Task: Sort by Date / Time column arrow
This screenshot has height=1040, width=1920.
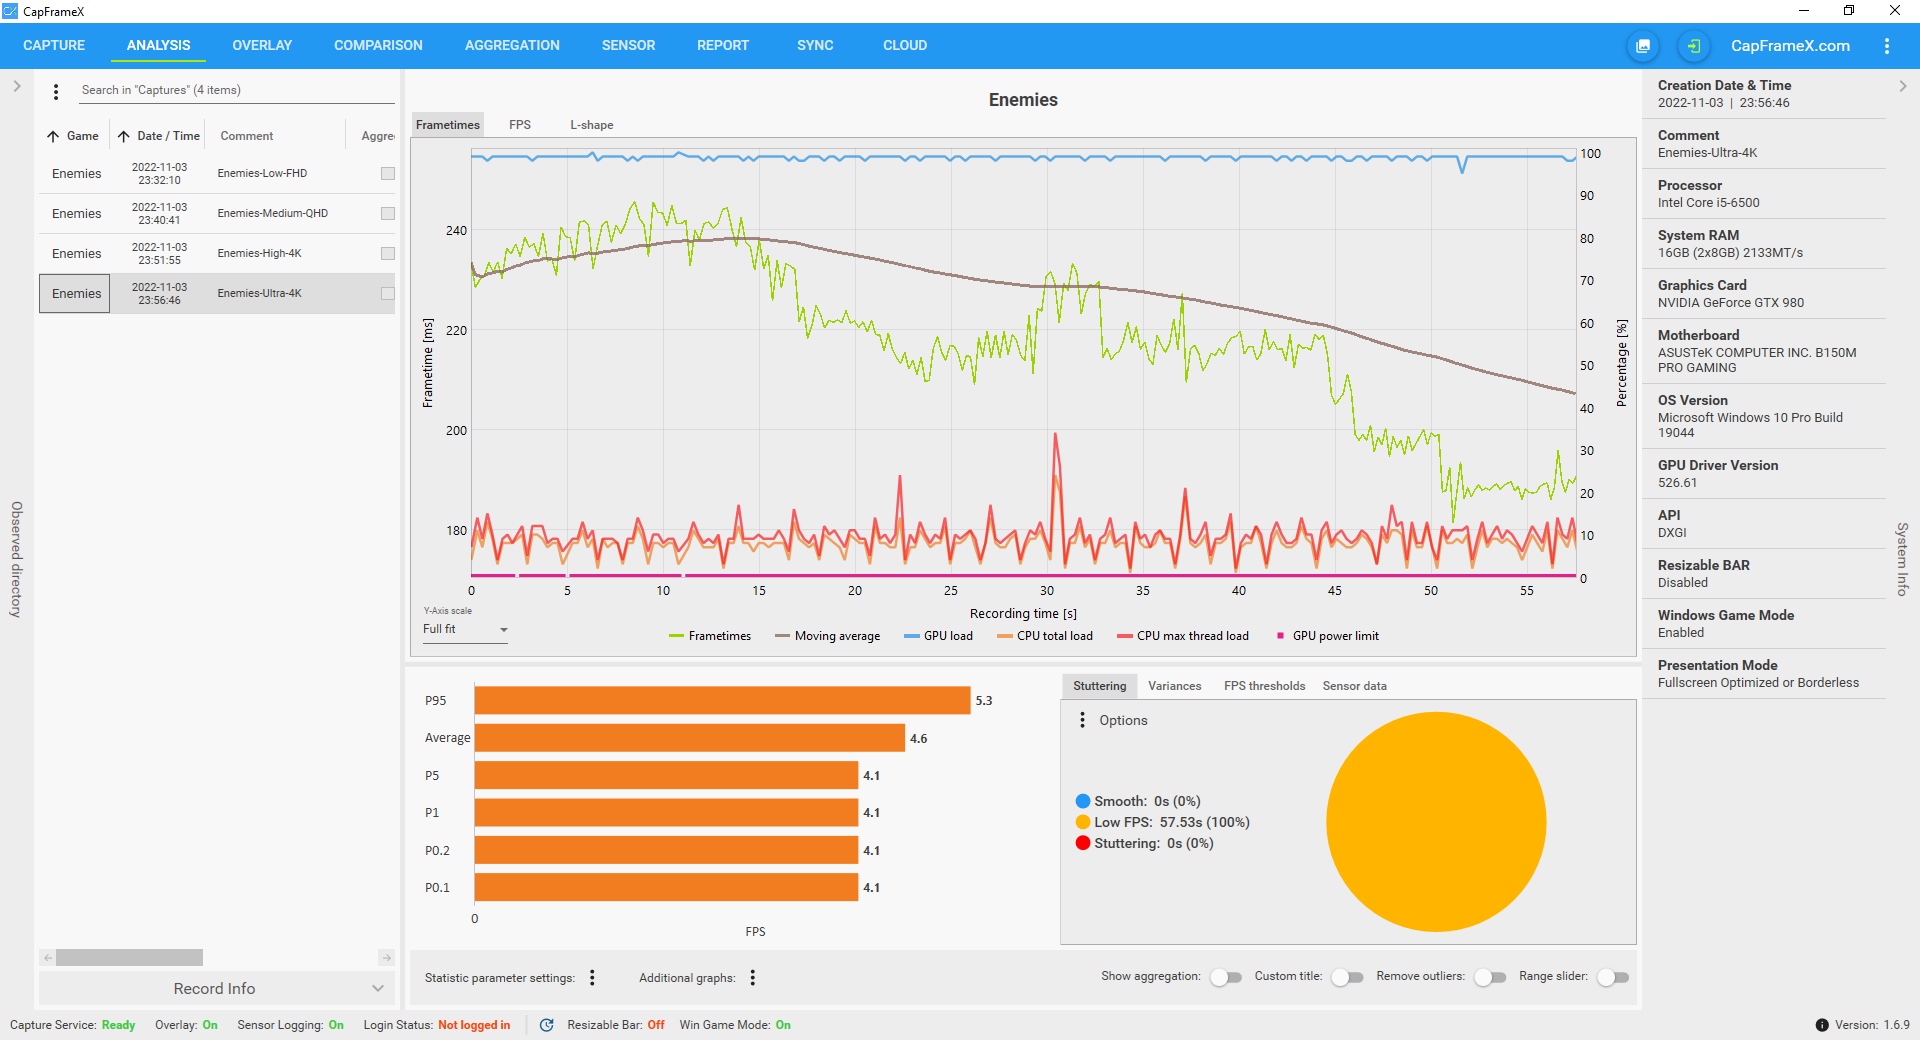Action: [124, 136]
